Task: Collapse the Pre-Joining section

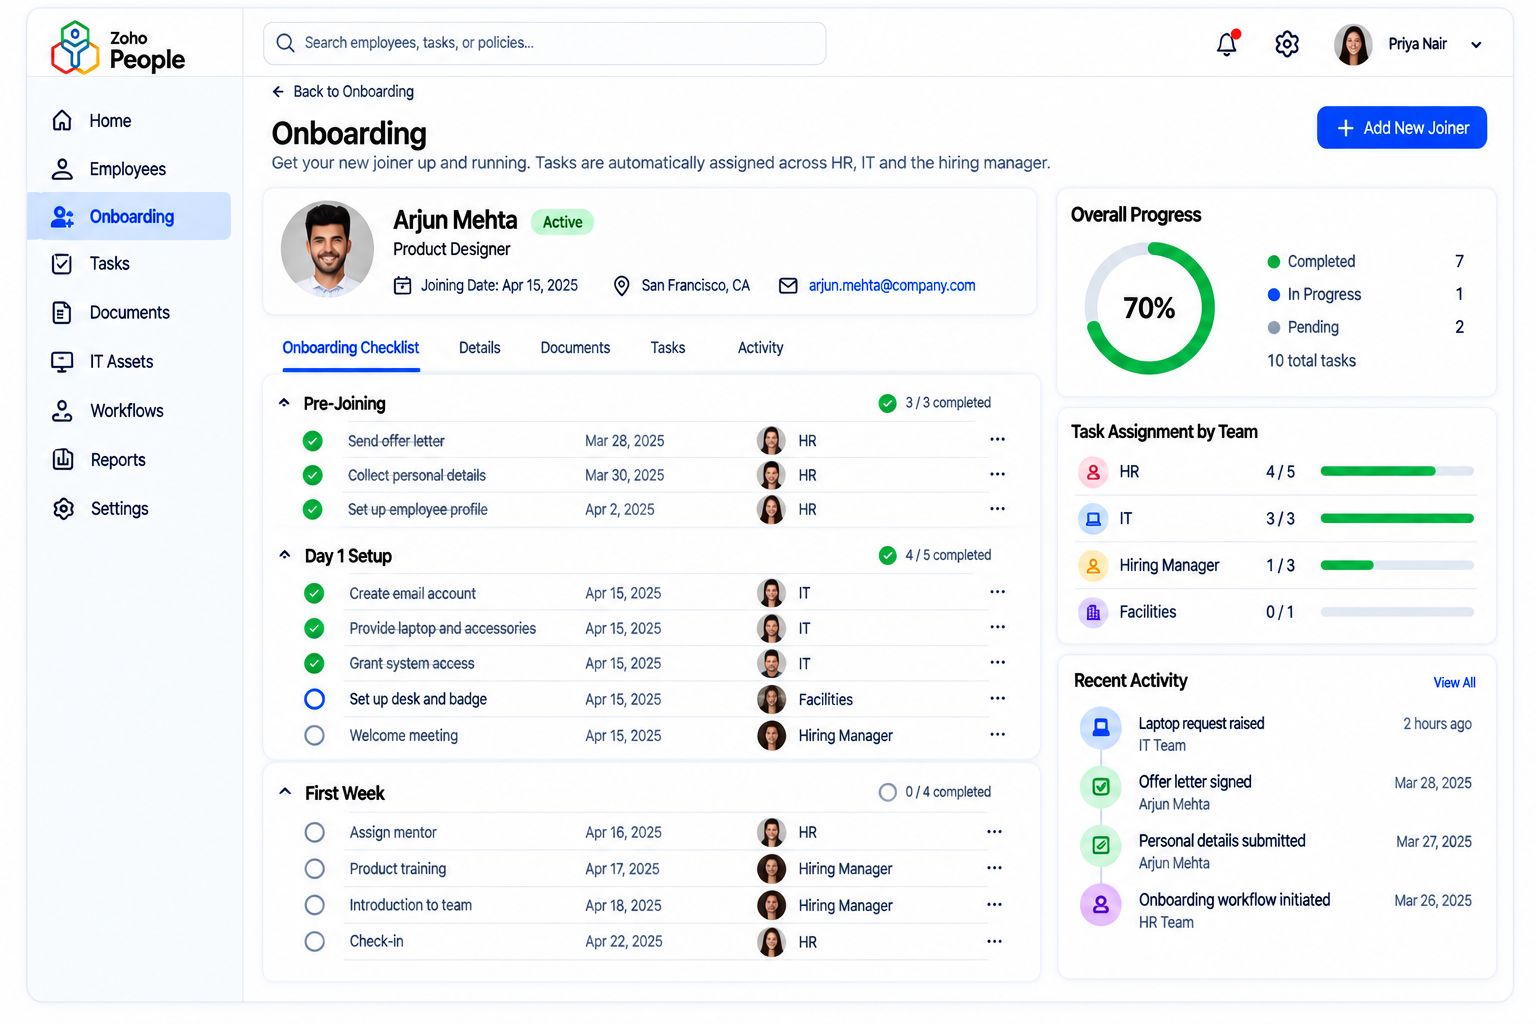Action: coord(284,403)
